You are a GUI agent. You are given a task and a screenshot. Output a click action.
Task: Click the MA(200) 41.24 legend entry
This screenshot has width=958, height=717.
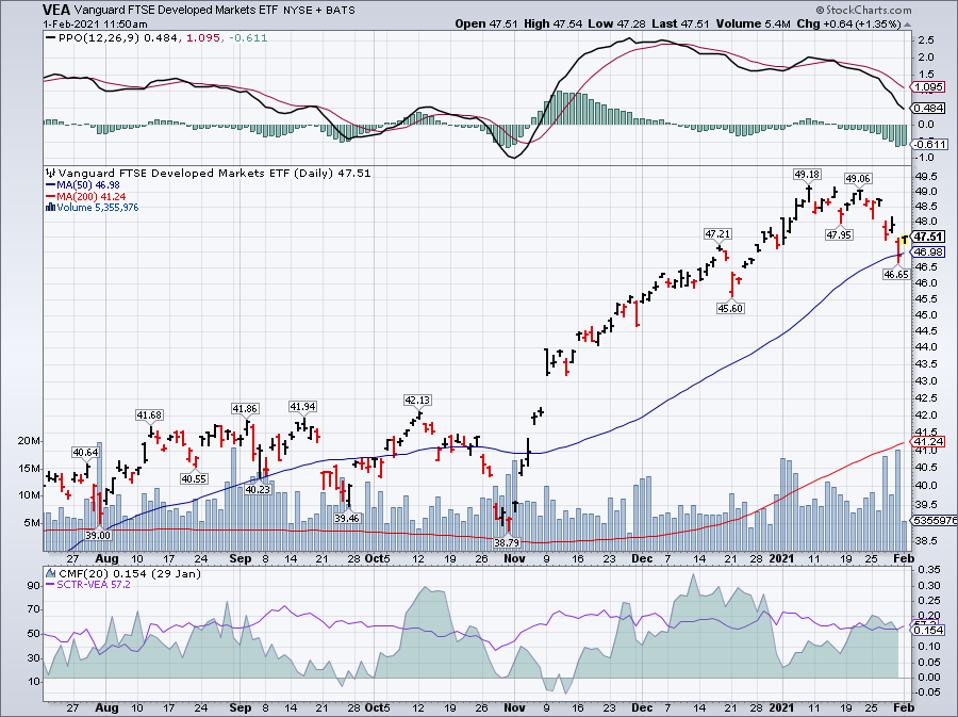(x=84, y=197)
